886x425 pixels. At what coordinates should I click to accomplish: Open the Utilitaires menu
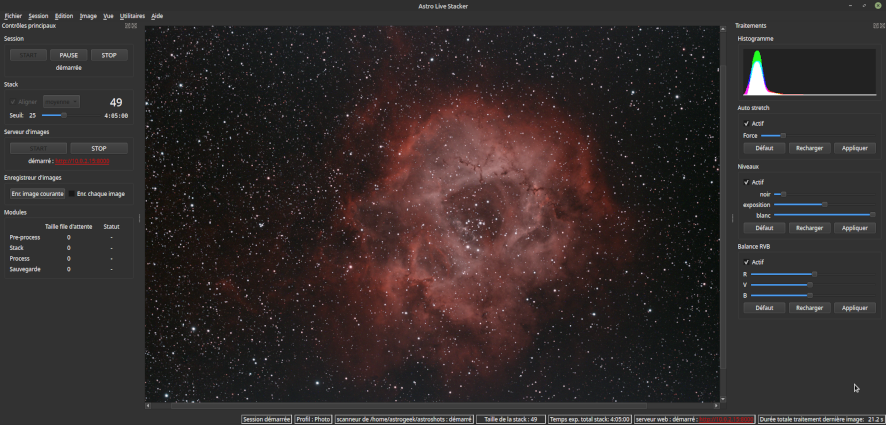(x=132, y=16)
